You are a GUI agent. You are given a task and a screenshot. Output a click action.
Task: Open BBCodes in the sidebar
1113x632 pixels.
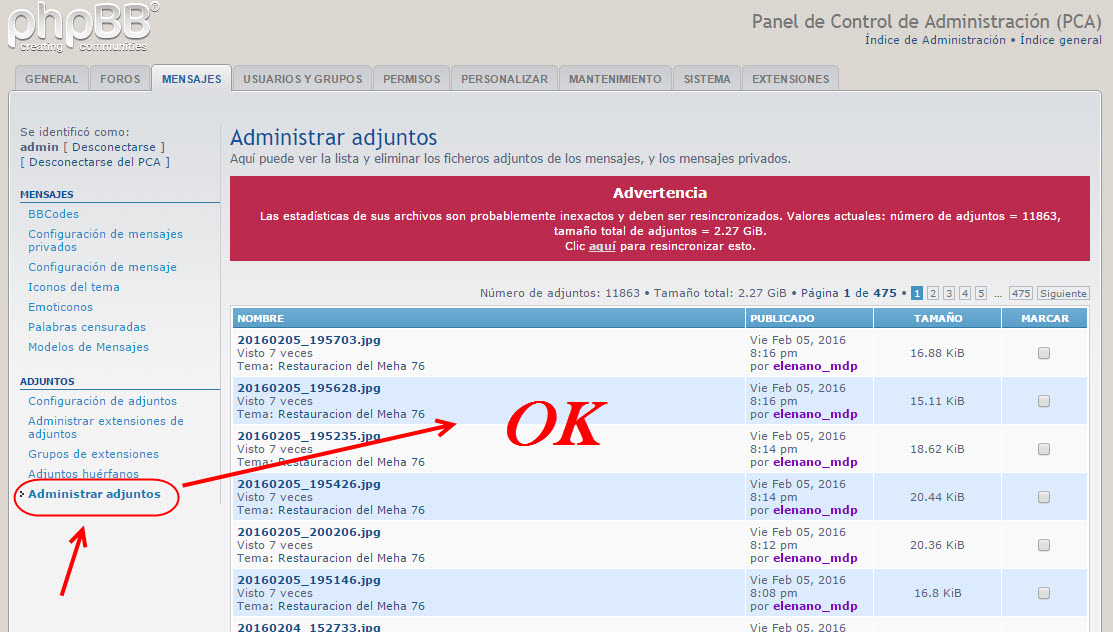(x=53, y=214)
